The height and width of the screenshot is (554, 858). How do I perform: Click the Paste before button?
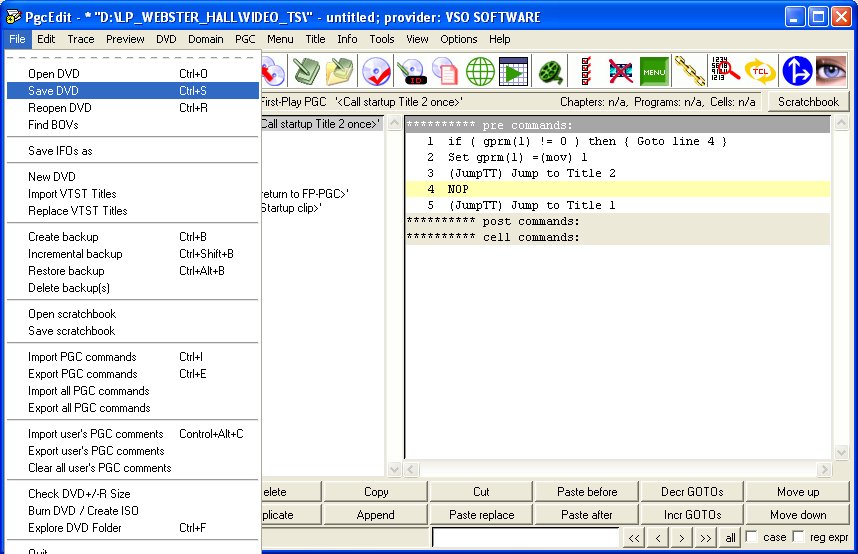pos(587,492)
